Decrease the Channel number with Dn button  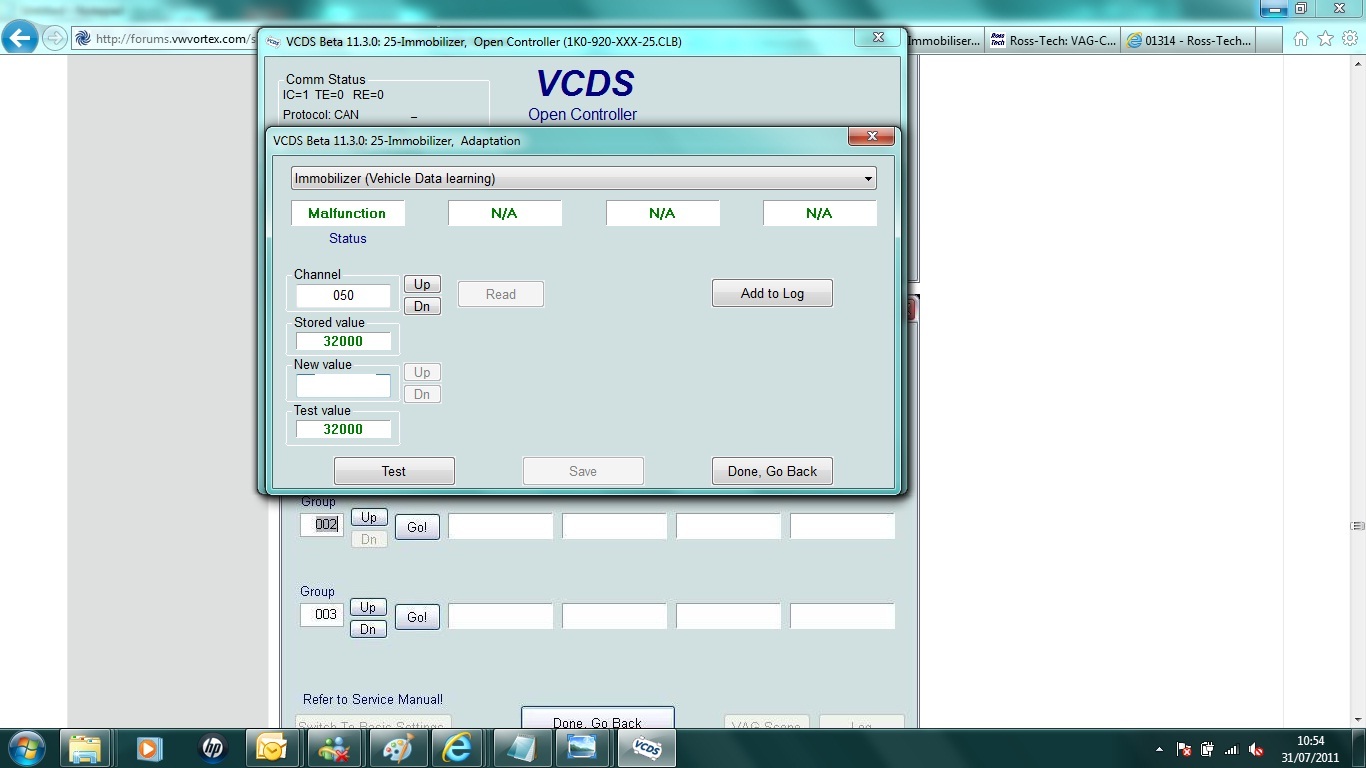[x=422, y=306]
